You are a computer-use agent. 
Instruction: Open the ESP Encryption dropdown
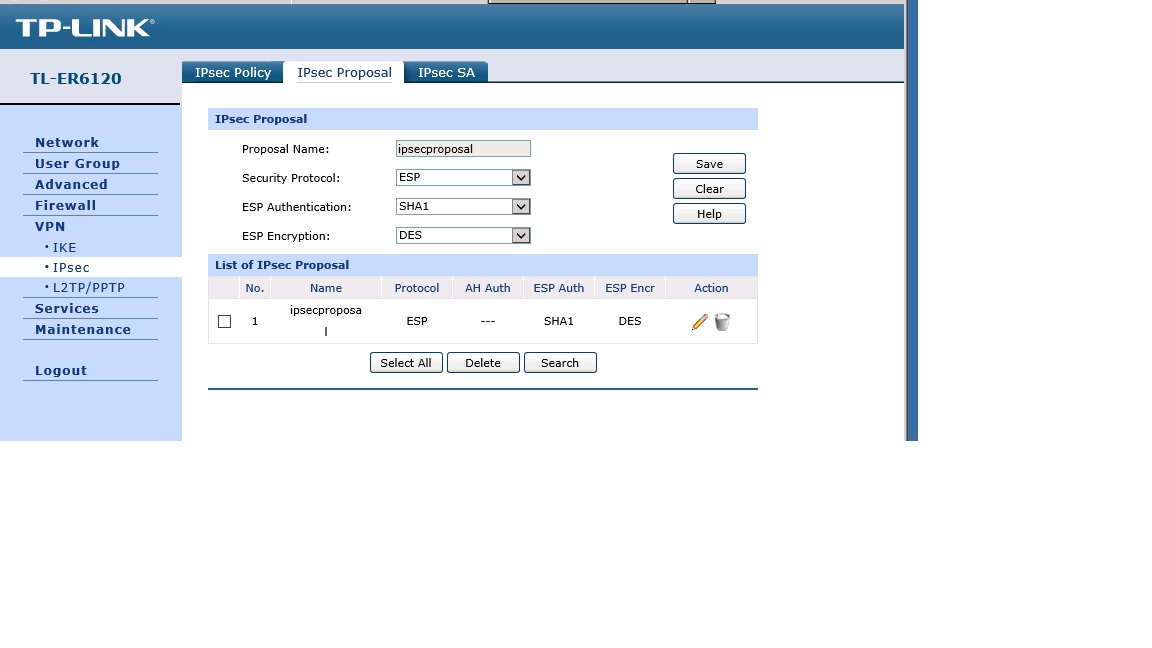point(520,236)
